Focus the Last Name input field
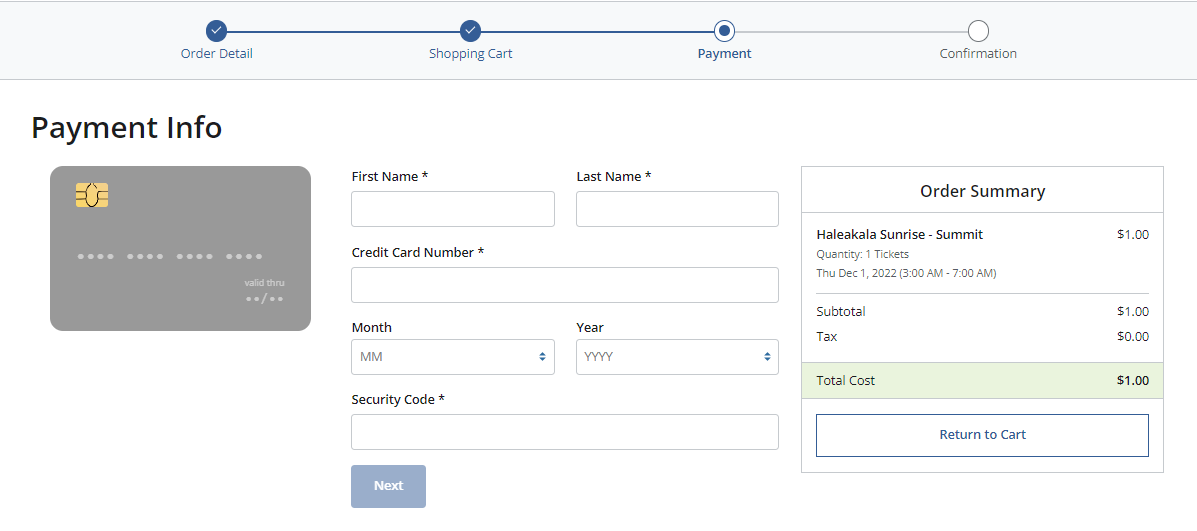Image resolution: width=1197 pixels, height=531 pixels. coord(677,209)
